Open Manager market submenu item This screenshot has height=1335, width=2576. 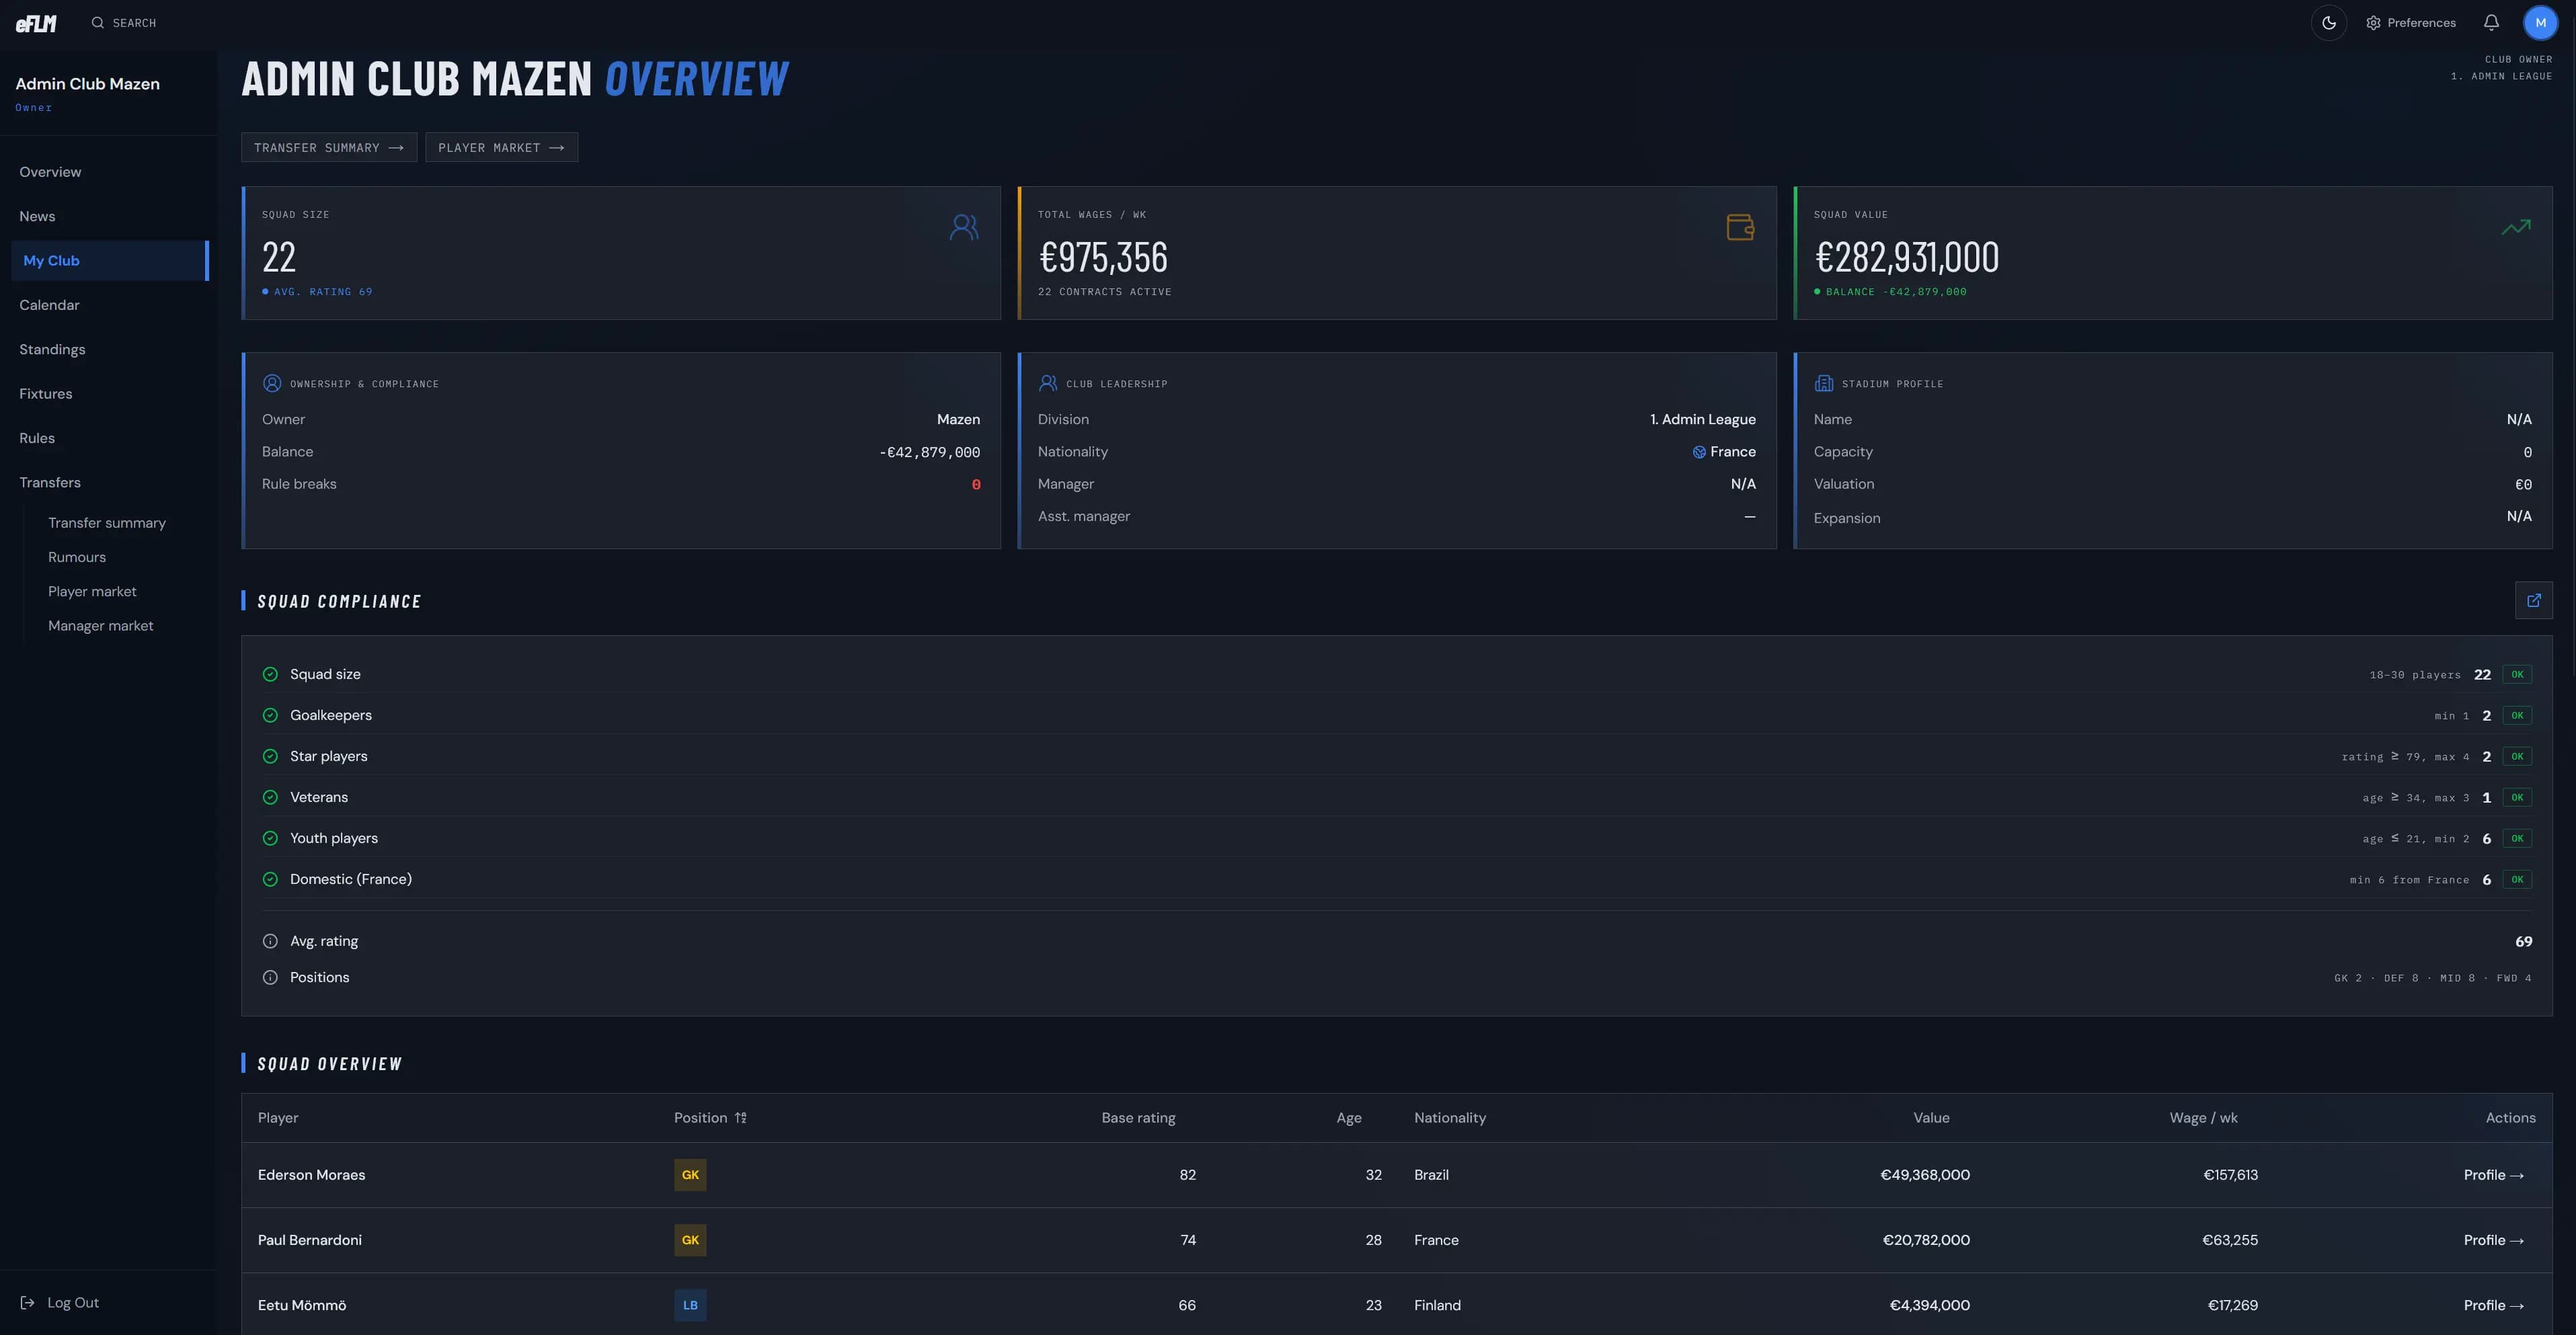[x=101, y=625]
